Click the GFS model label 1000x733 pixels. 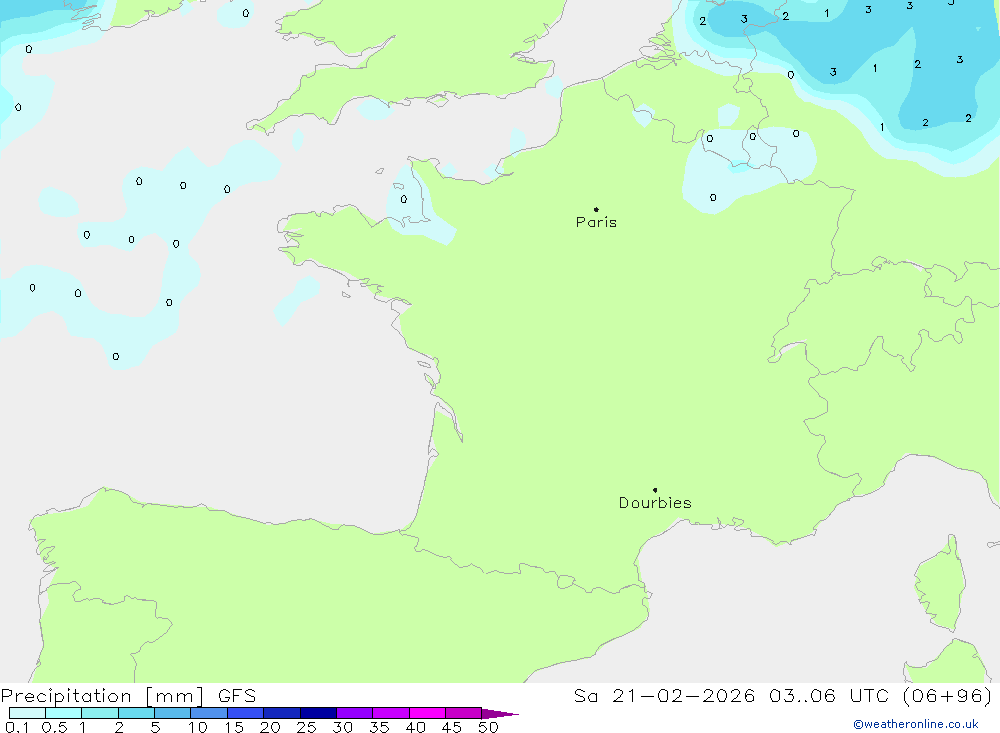click(x=237, y=696)
